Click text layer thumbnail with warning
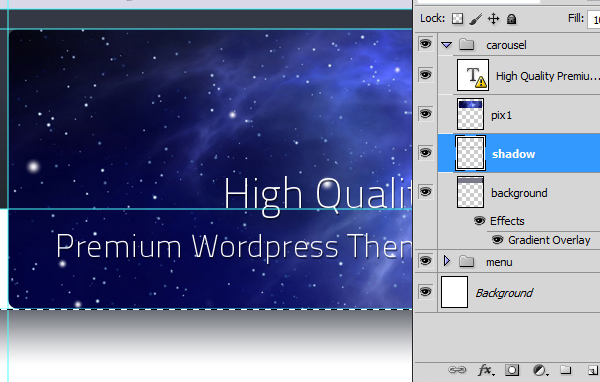Viewport: 600px width, 382px height. coord(473,75)
